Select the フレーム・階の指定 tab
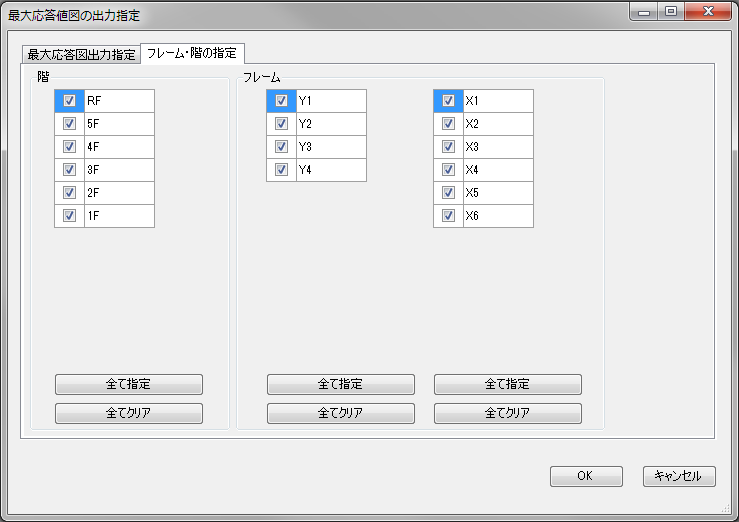This screenshot has width=739, height=522. click(x=192, y=53)
